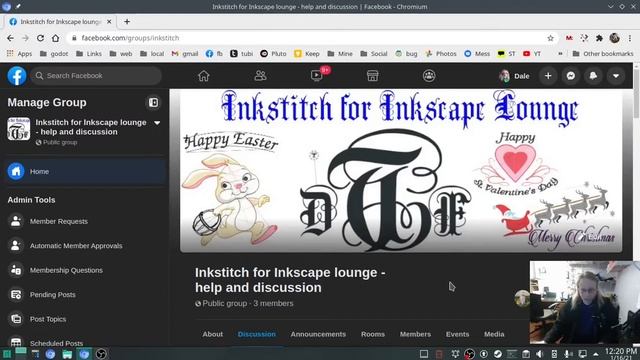Open the Apps bookmark

click(19, 53)
